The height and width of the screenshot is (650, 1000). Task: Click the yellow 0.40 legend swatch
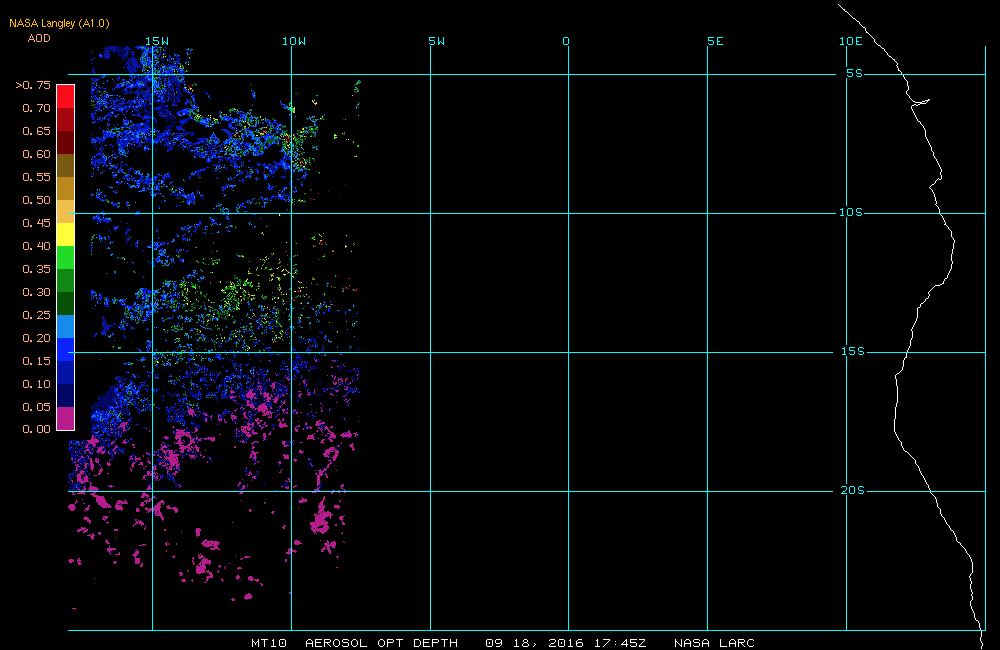pos(66,234)
